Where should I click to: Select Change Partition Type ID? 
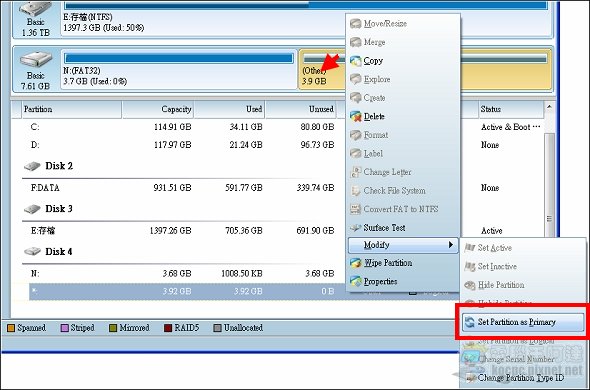523,378
